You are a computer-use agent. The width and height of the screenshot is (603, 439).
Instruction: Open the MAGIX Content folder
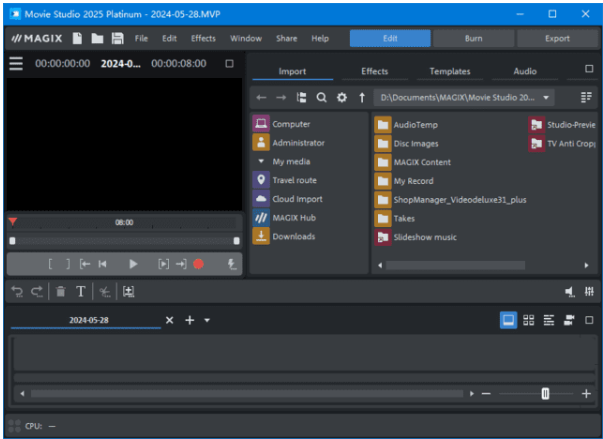click(x=422, y=162)
